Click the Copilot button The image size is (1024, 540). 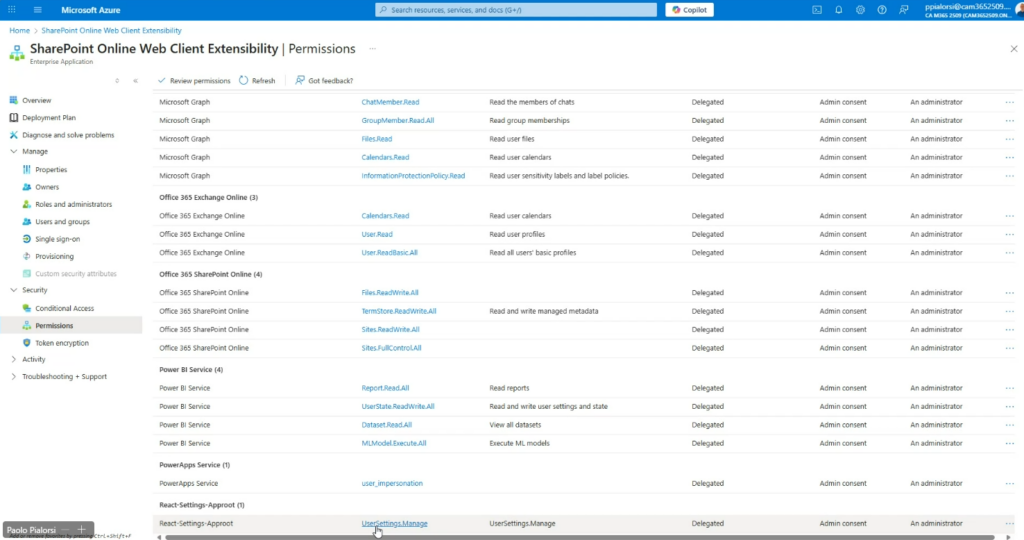(x=689, y=10)
